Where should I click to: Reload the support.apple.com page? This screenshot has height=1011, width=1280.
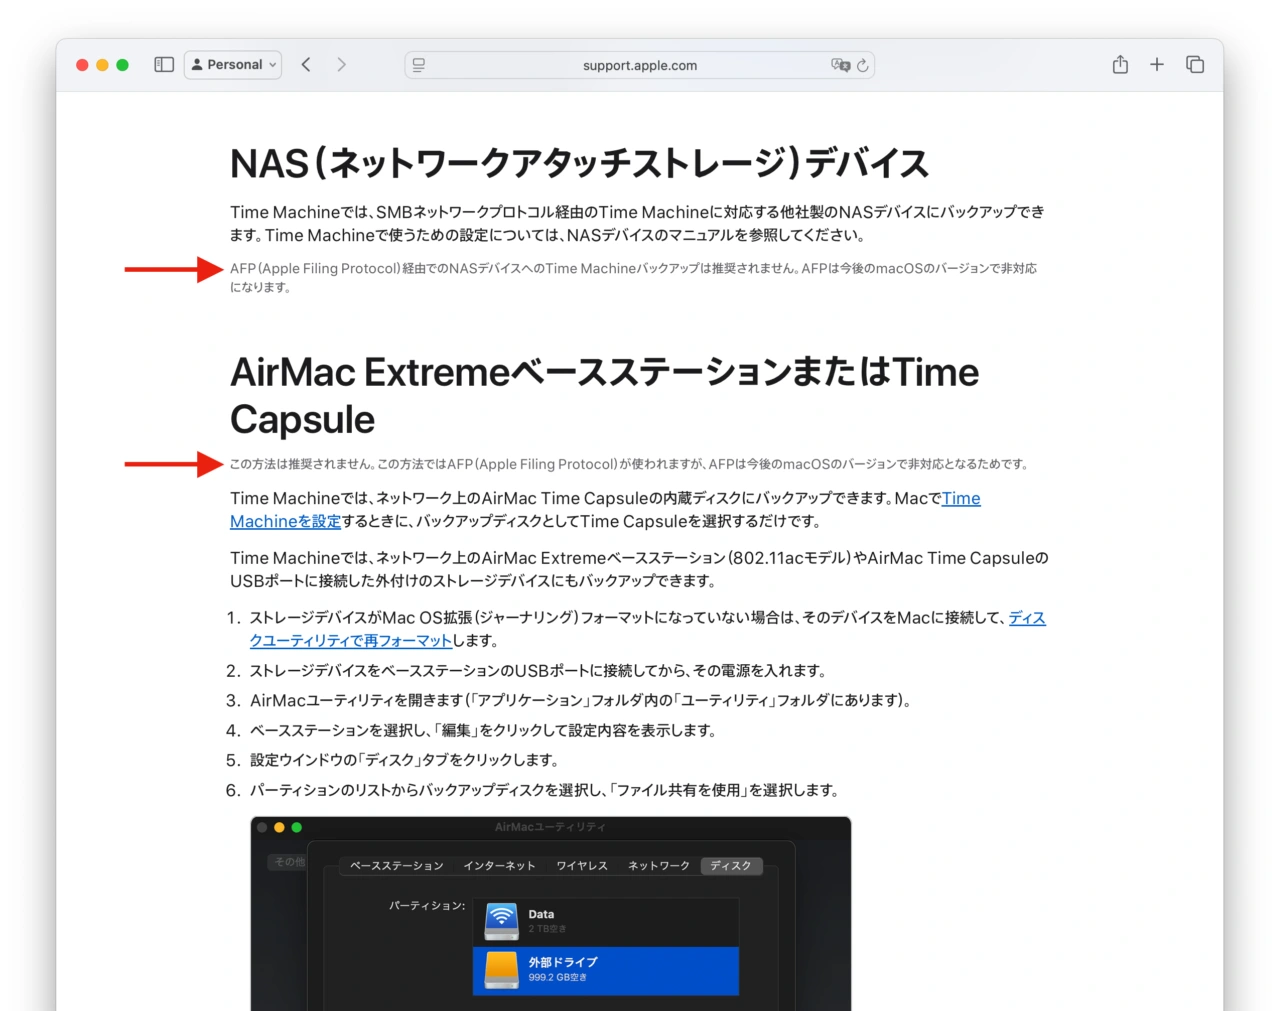(861, 64)
